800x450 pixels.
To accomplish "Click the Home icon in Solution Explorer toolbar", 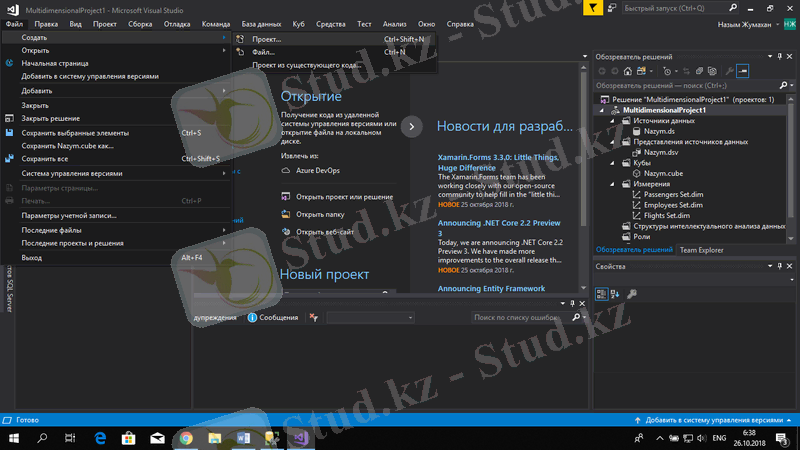I will pyautogui.click(x=627, y=72).
